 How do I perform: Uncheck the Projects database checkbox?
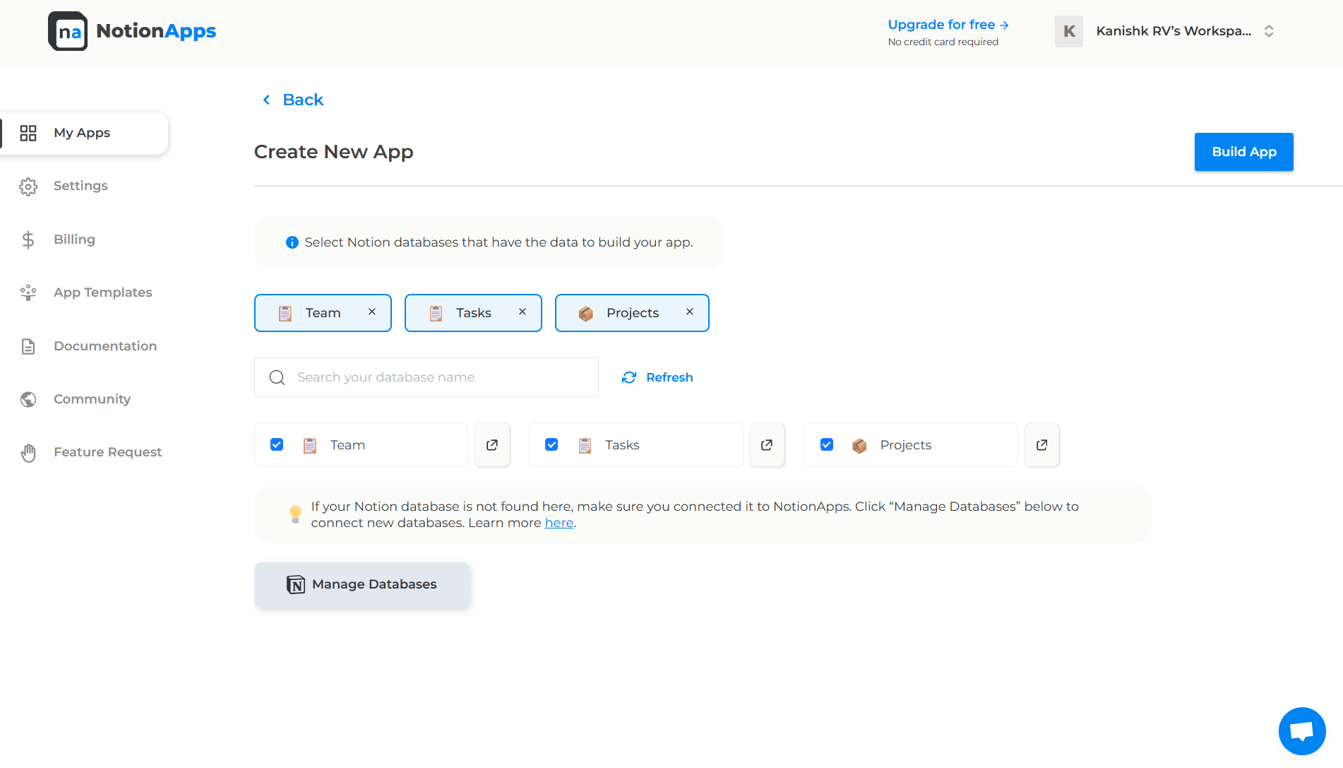coord(827,444)
